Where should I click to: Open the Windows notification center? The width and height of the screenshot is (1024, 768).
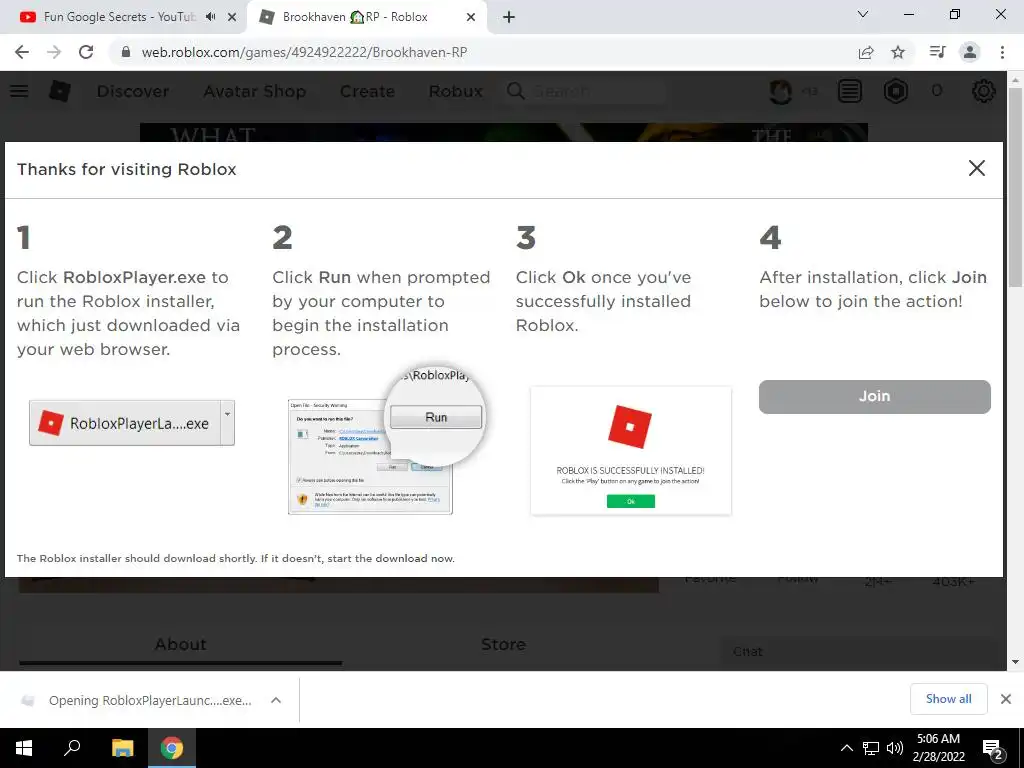pos(993,749)
